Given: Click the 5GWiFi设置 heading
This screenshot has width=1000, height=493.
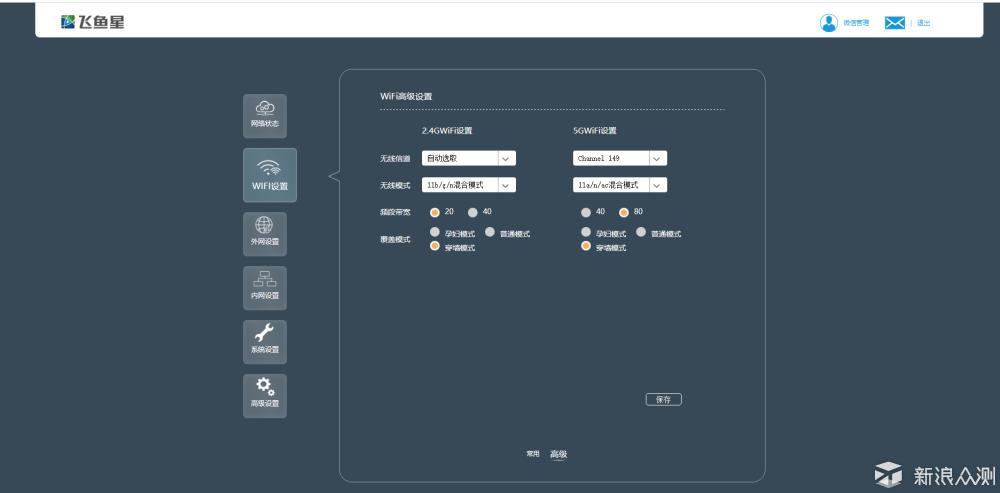Looking at the screenshot, I should (x=595, y=131).
